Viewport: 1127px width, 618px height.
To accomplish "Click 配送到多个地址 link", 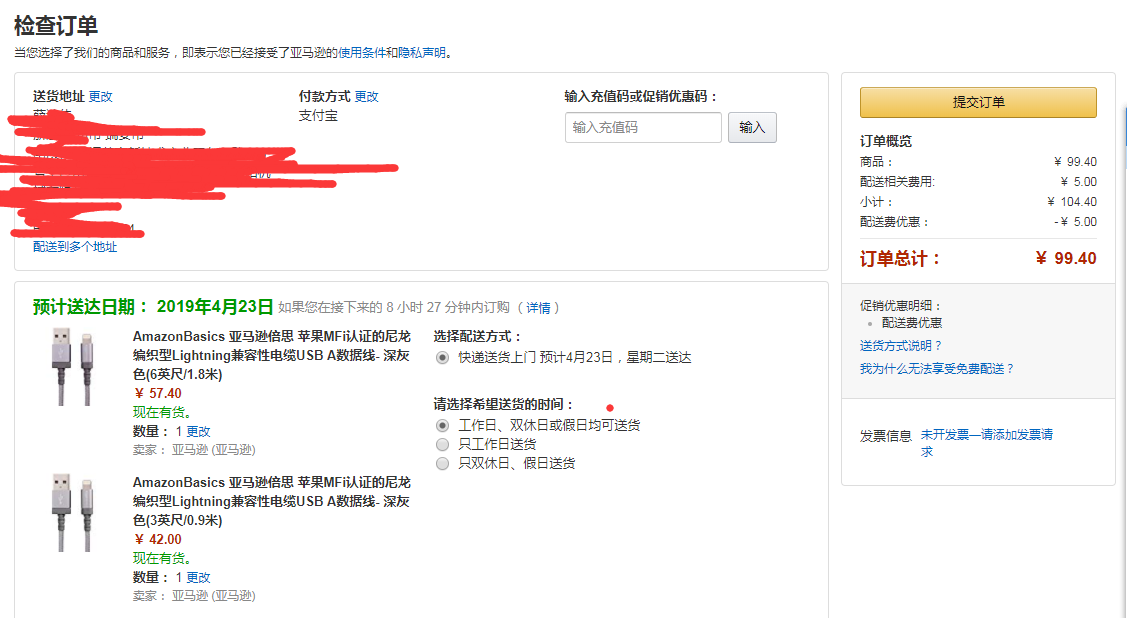I will 75,246.
